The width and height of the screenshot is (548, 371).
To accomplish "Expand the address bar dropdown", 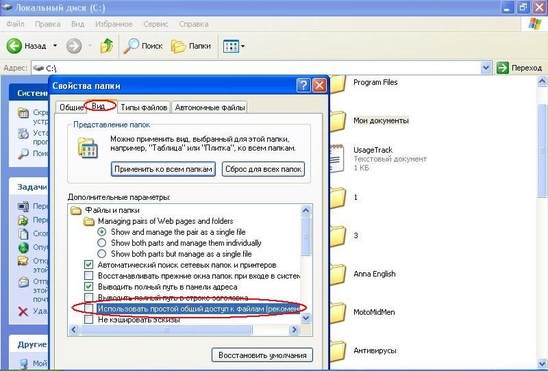I will (486, 68).
